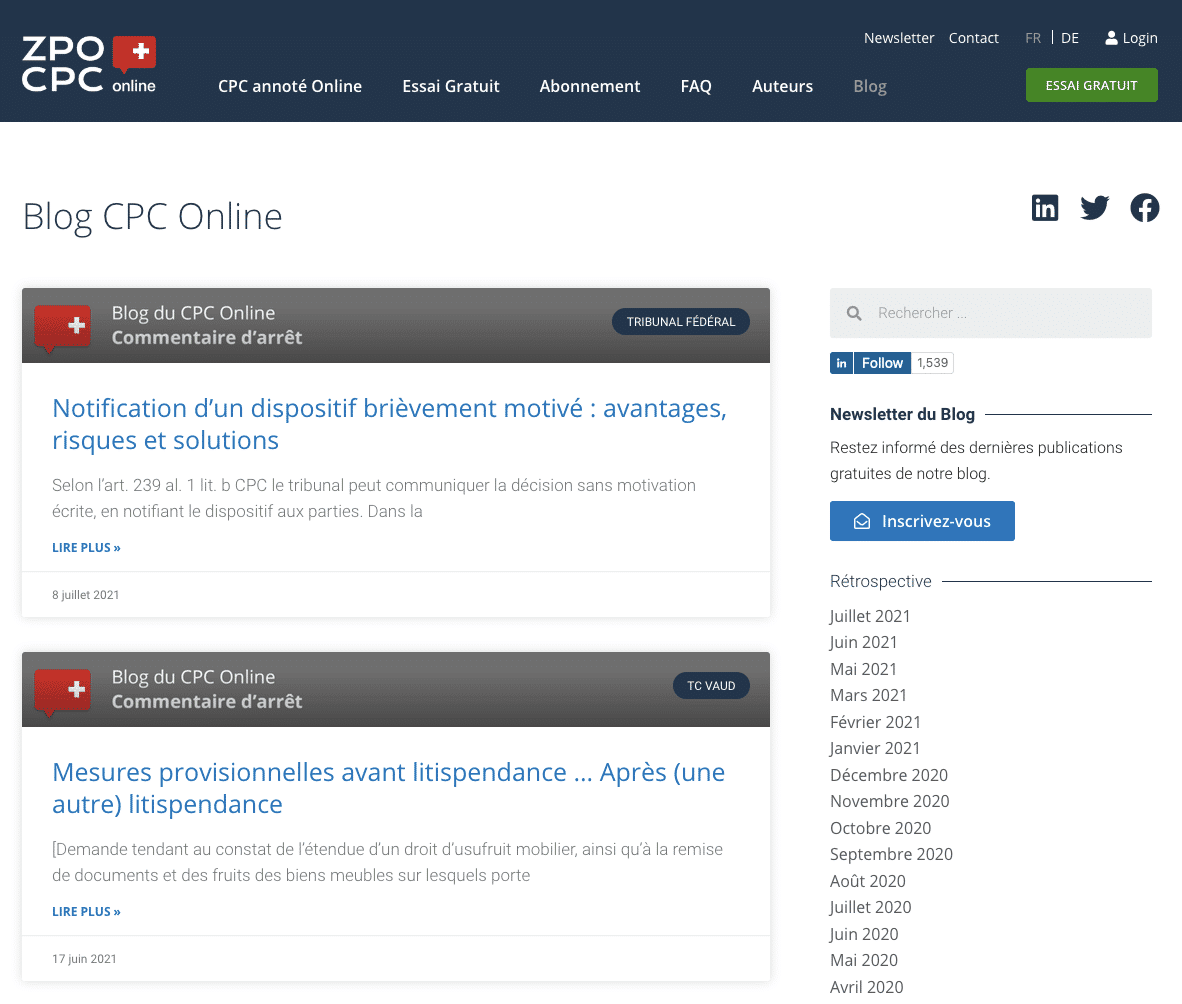Screen dimensions: 1182x1004
Task: Switch language to FR
Action: [x=1033, y=38]
